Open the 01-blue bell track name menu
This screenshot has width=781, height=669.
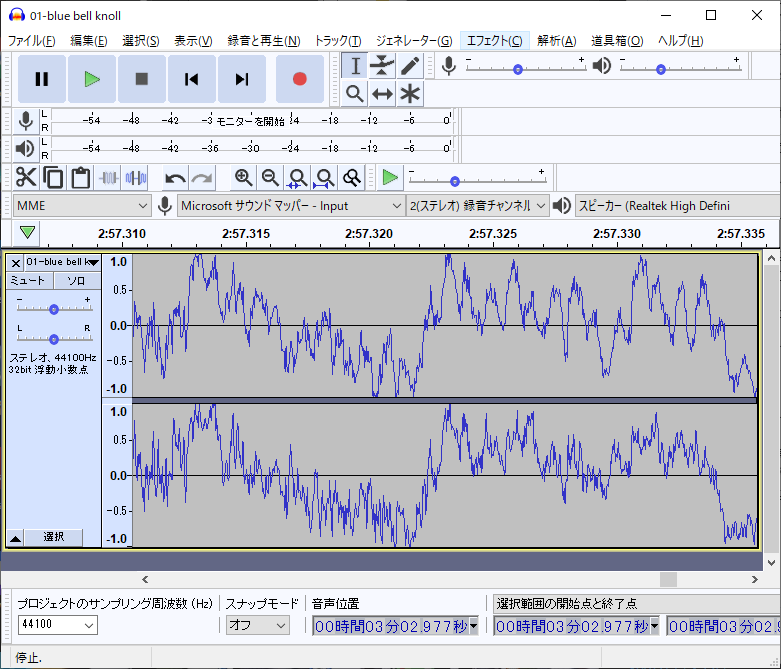point(62,262)
